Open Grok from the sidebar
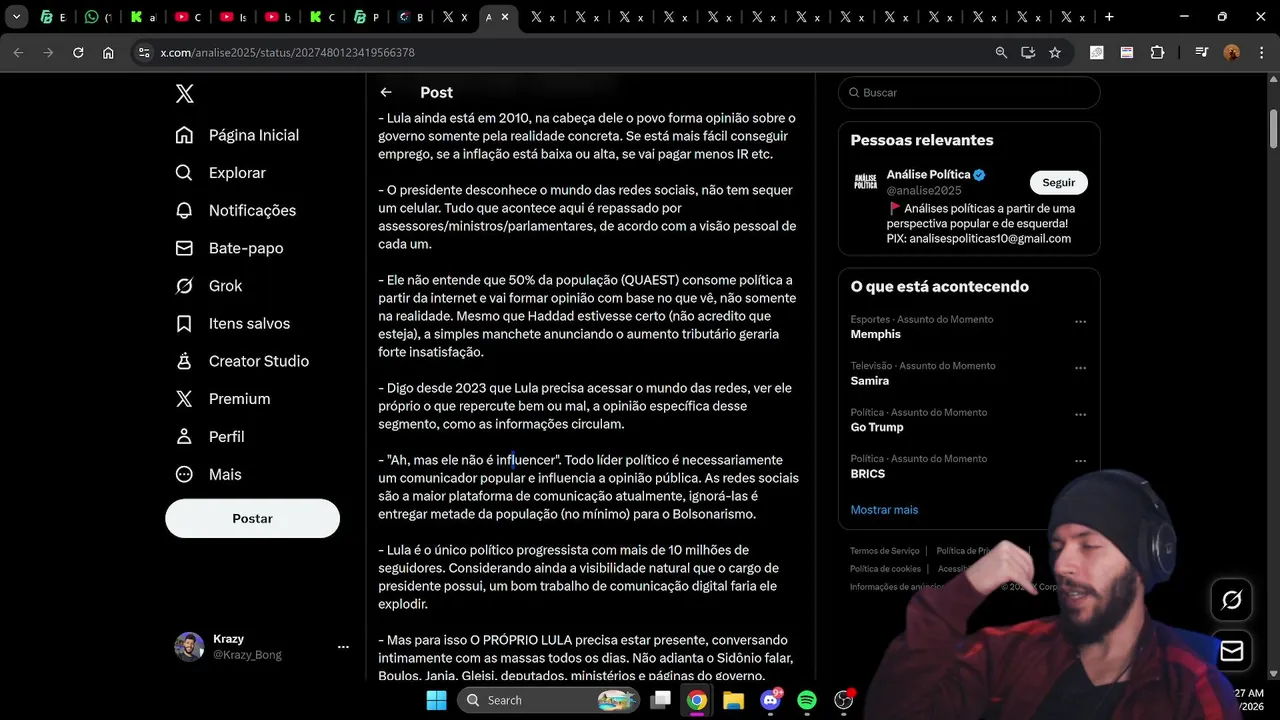This screenshot has width=1280, height=720. pos(208,286)
